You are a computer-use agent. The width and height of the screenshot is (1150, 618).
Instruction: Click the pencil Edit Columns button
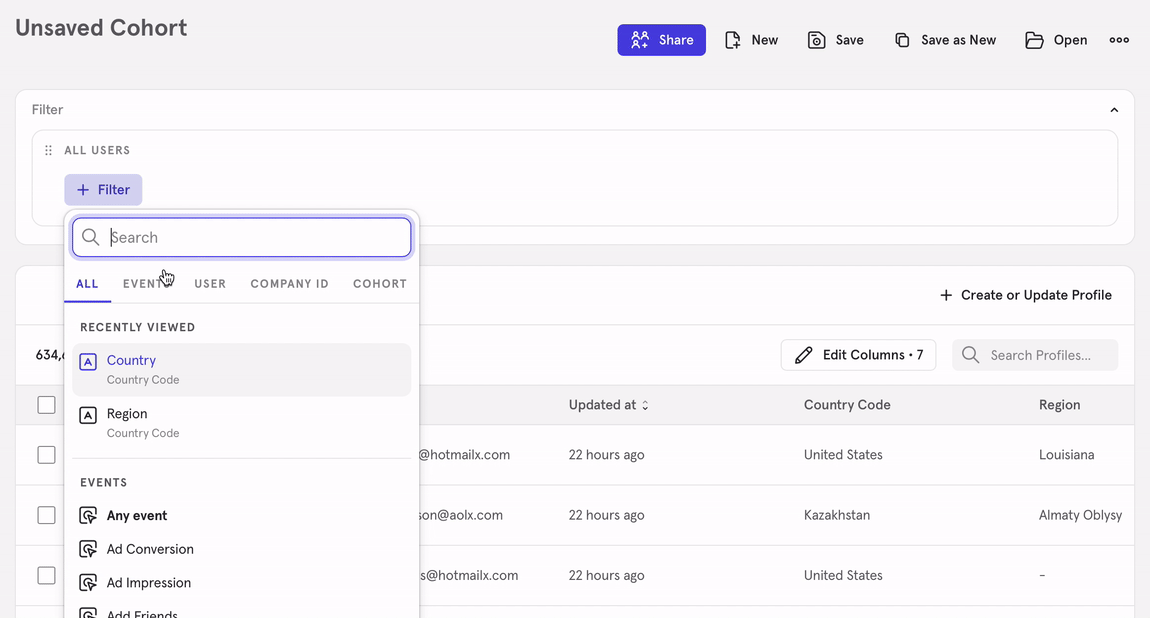[858, 355]
